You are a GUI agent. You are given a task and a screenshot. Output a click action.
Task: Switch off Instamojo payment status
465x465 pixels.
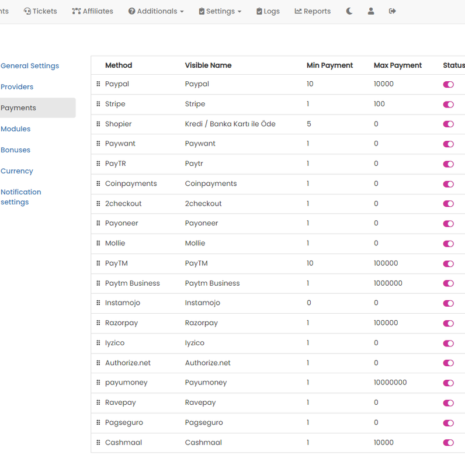coord(448,303)
